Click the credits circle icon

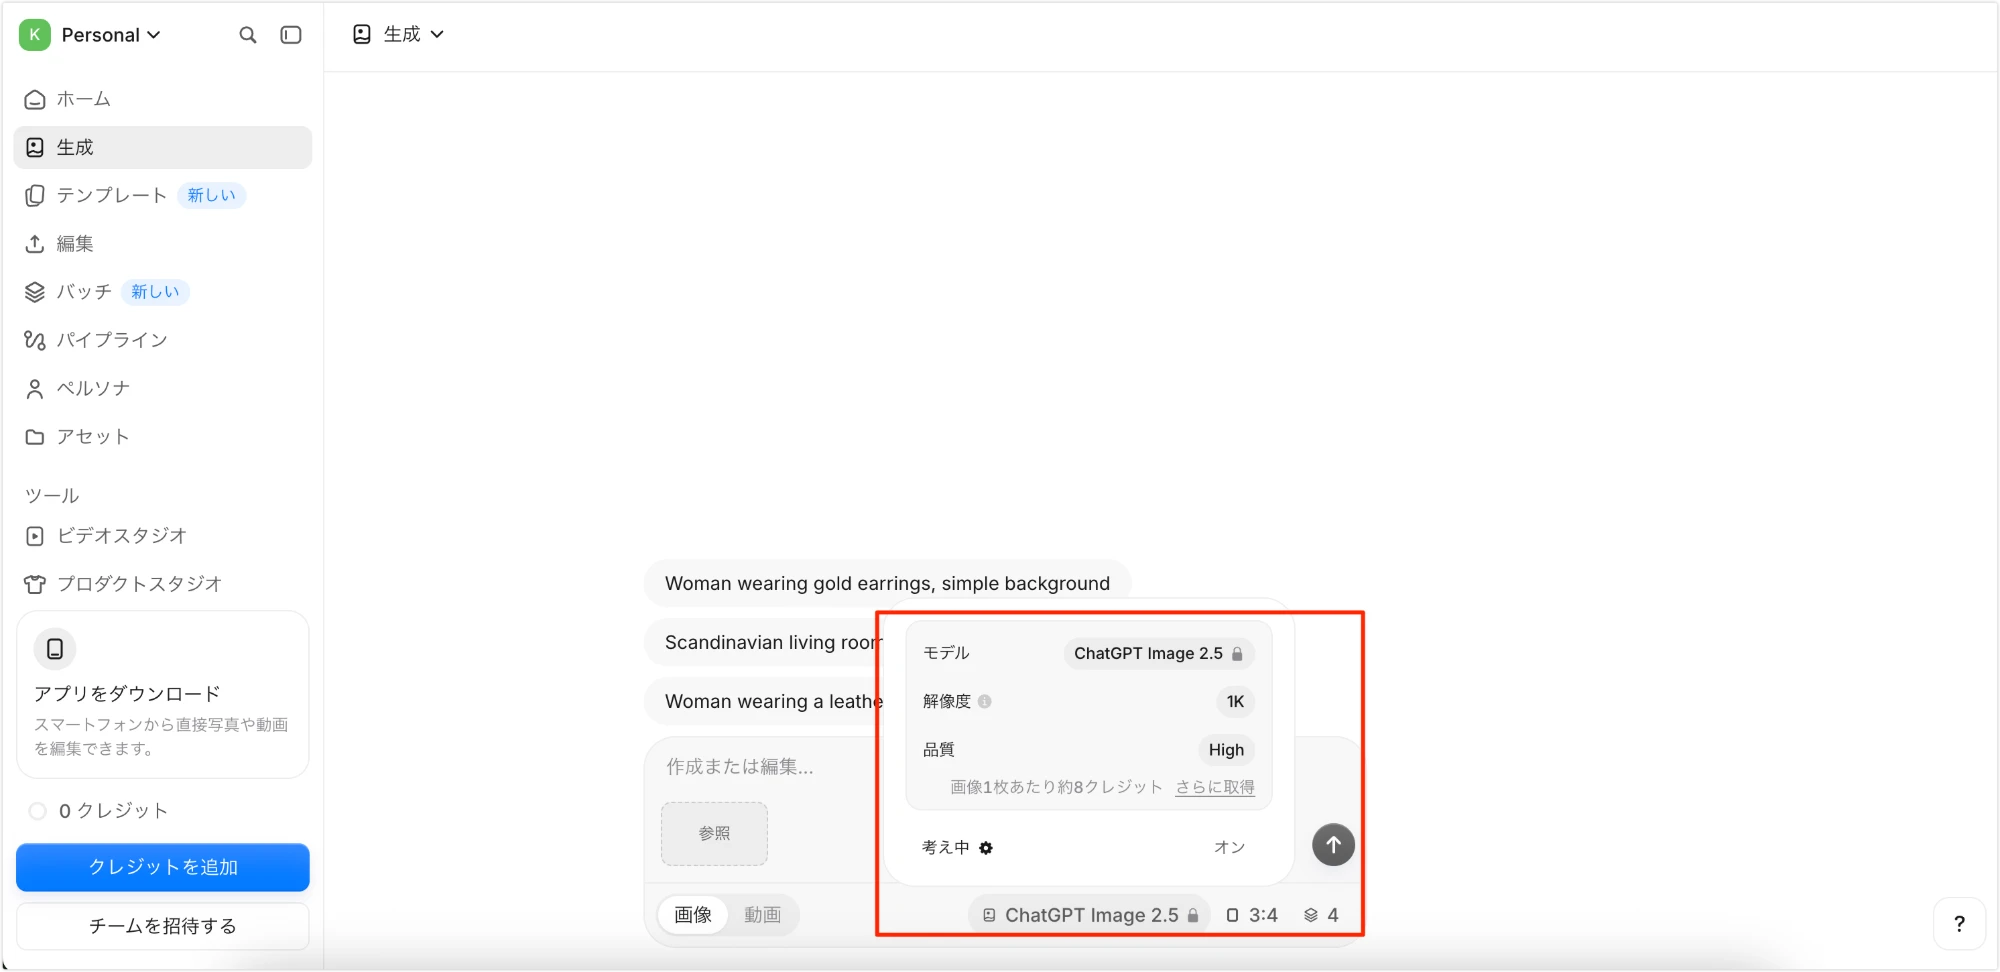pos(38,811)
